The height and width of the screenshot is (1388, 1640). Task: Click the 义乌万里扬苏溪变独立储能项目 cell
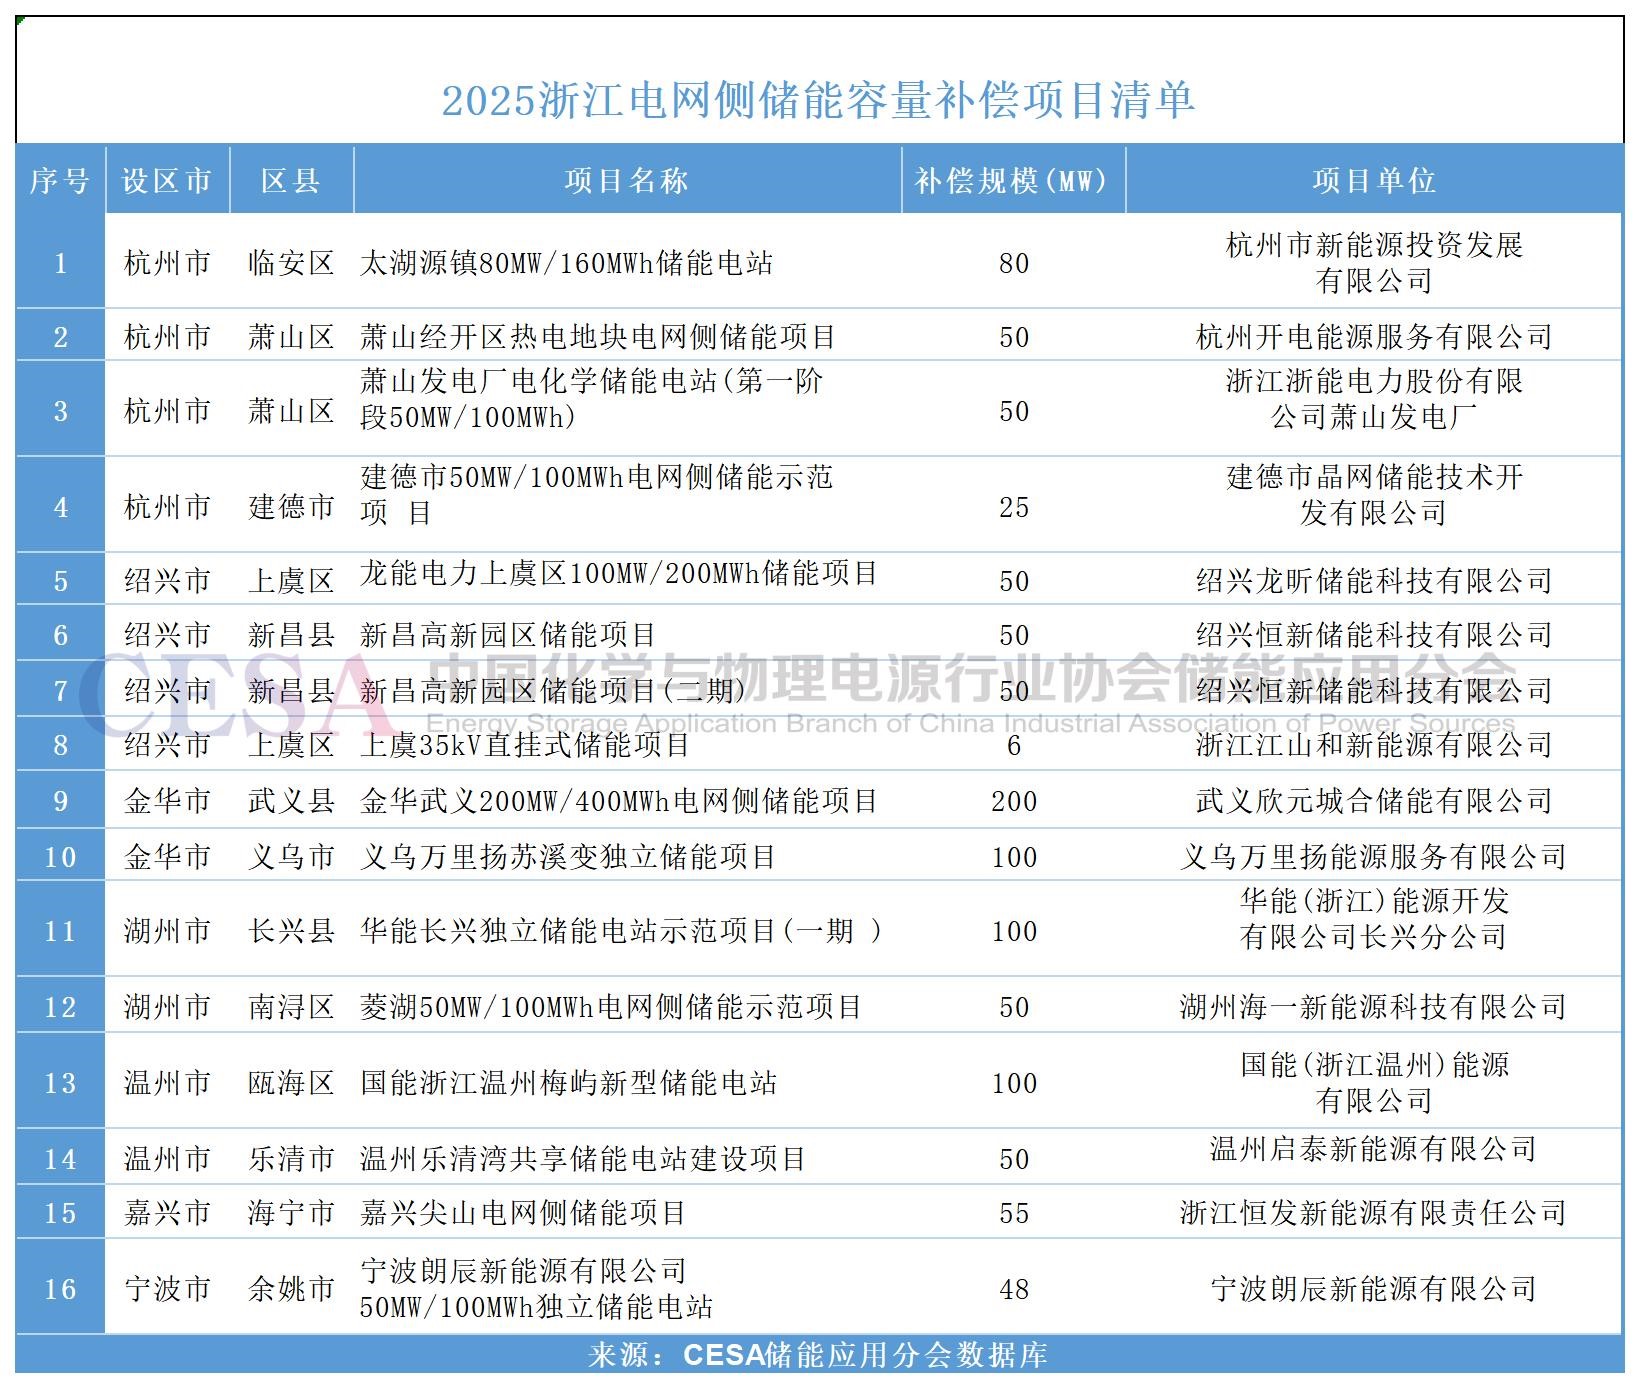point(568,857)
